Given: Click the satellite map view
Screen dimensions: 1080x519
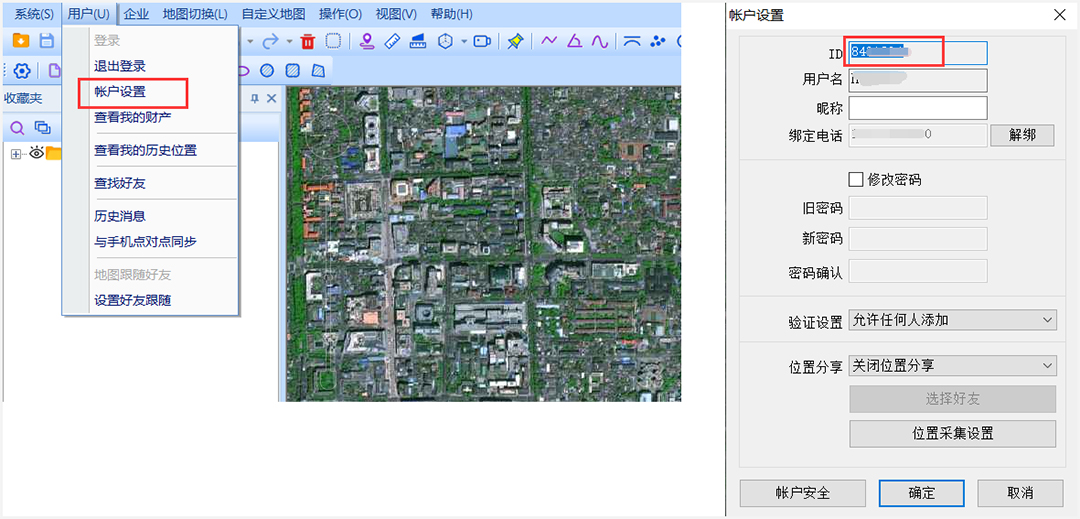Looking at the screenshot, I should point(484,244).
